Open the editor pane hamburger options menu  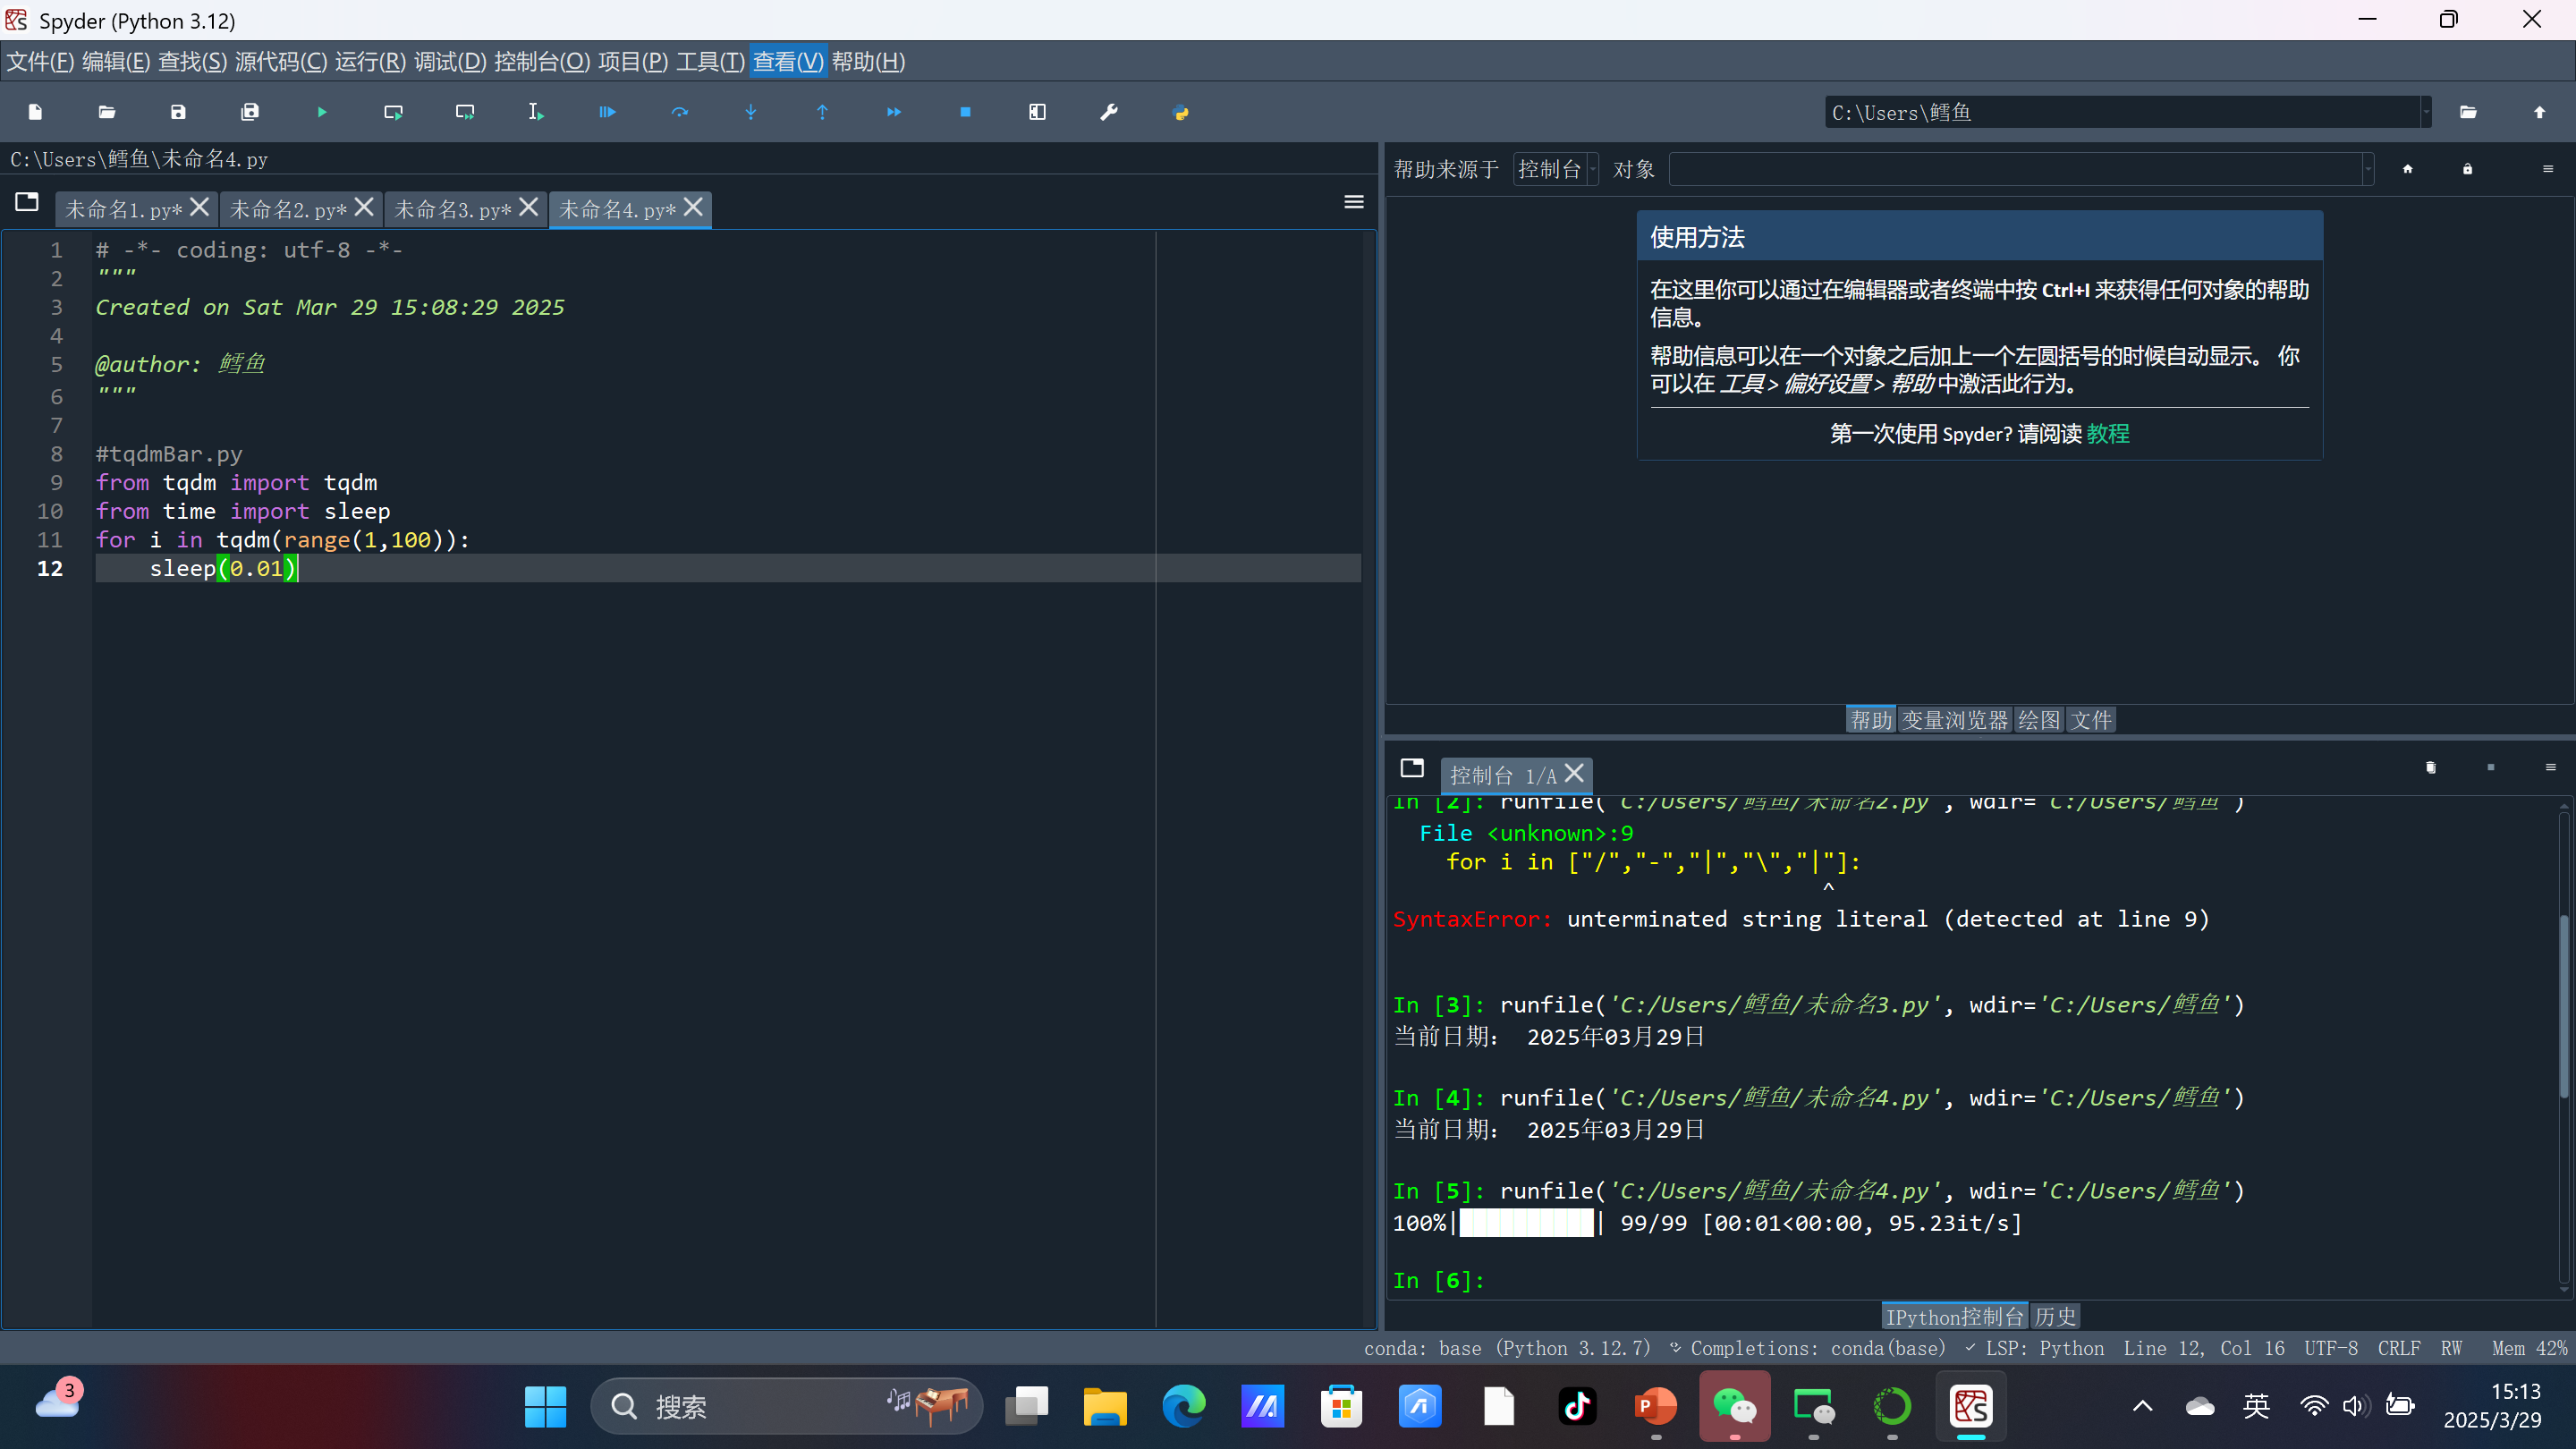1353,202
